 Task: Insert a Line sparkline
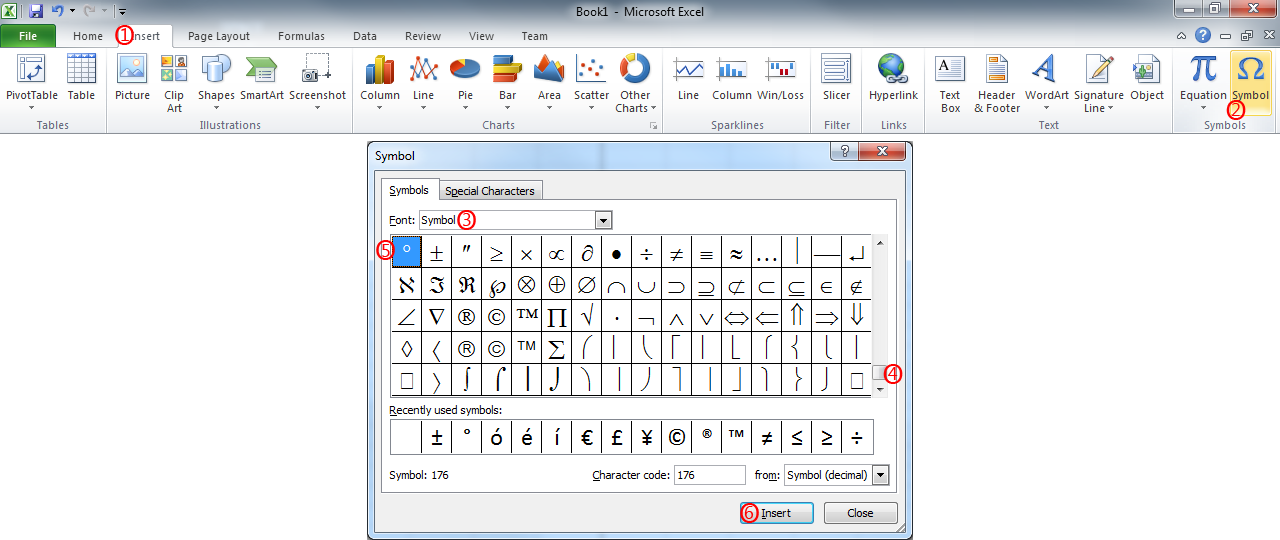pyautogui.click(x=688, y=78)
